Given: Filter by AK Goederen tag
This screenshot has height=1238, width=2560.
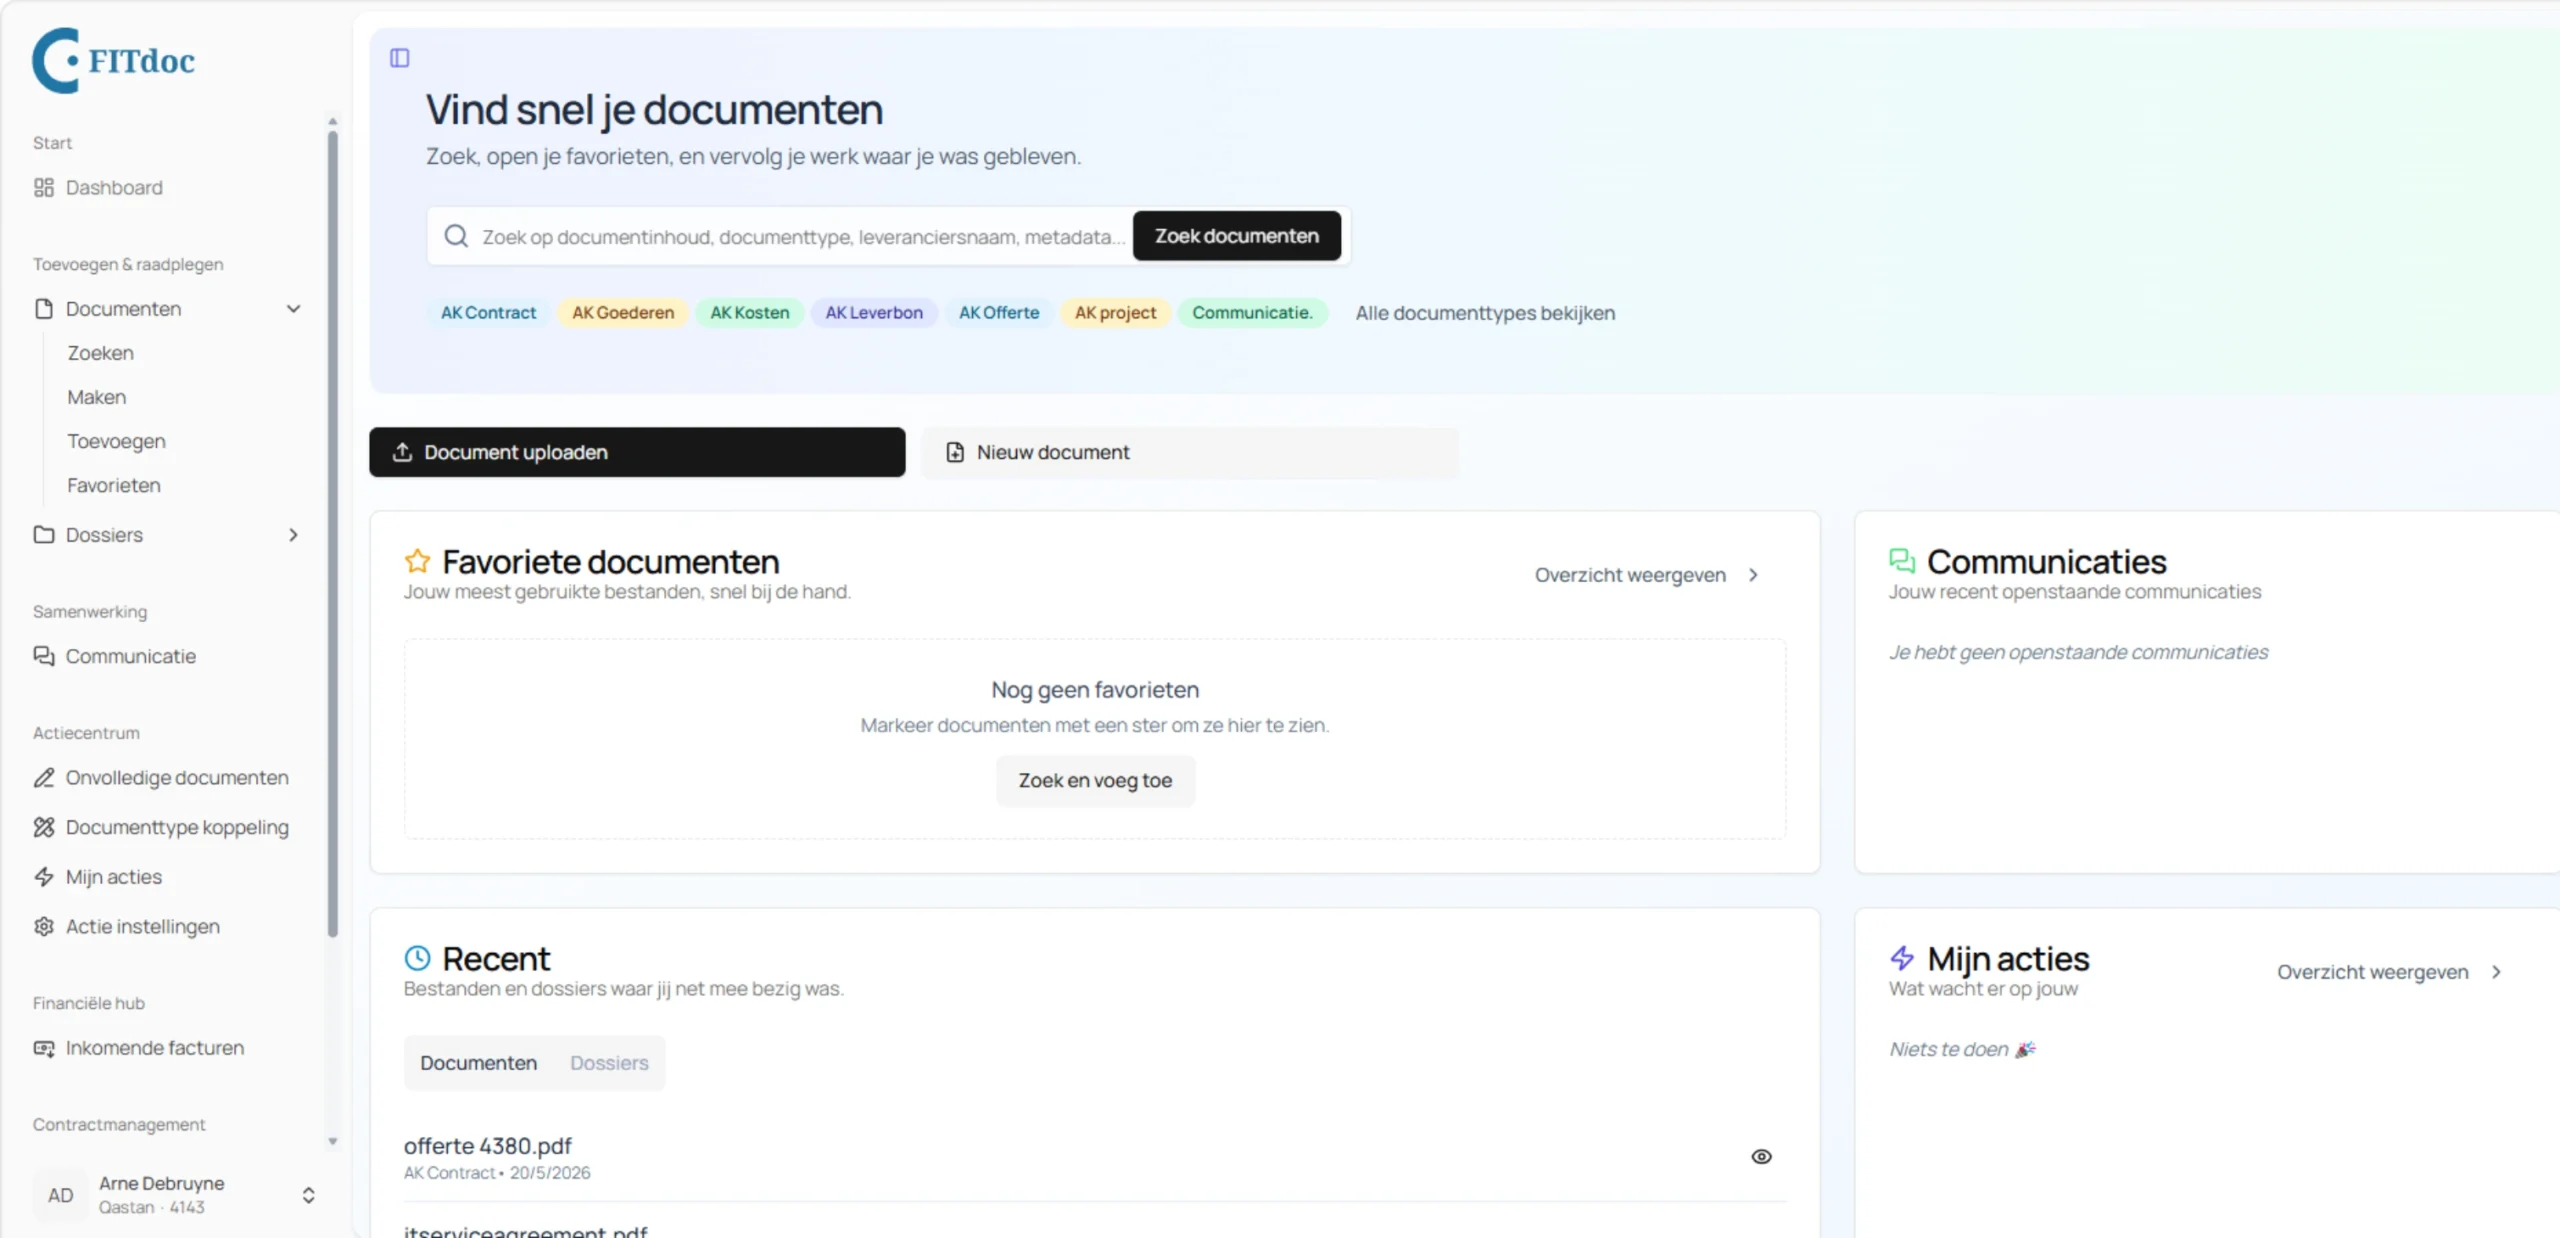Looking at the screenshot, I should tap(623, 313).
